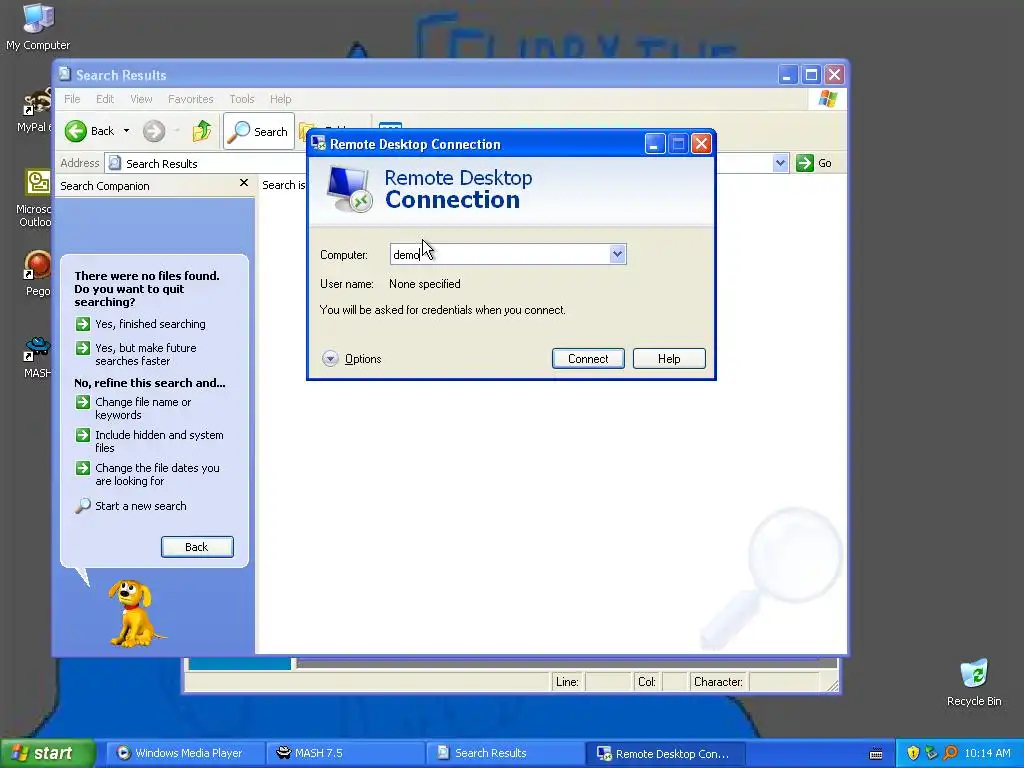Open the Tools menu
The width and height of the screenshot is (1024, 768).
pos(242,99)
